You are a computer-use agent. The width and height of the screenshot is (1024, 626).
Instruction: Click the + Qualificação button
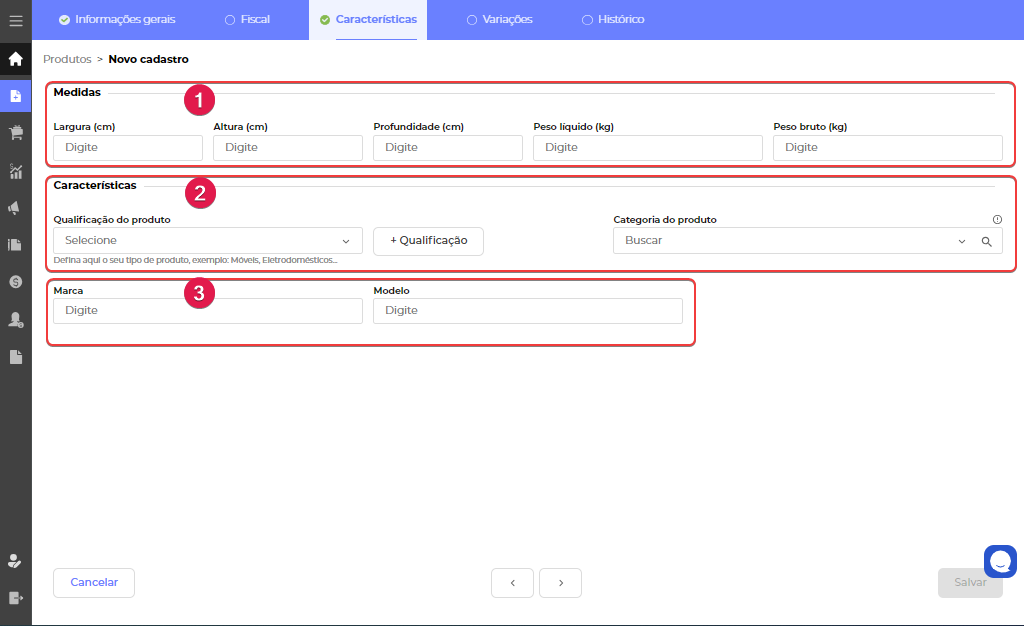[428, 241]
